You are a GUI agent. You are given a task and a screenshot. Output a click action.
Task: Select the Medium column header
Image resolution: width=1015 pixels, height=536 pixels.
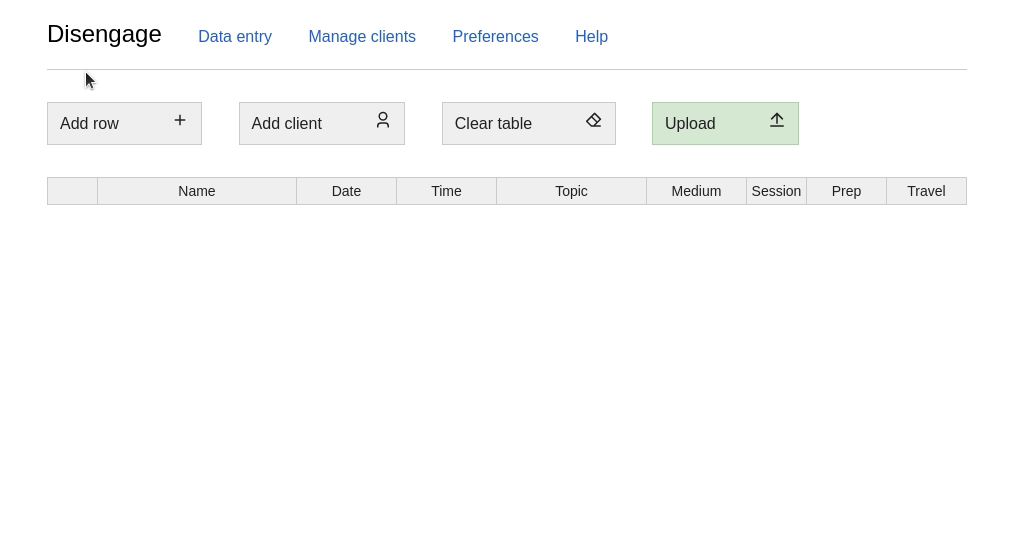[x=696, y=191]
